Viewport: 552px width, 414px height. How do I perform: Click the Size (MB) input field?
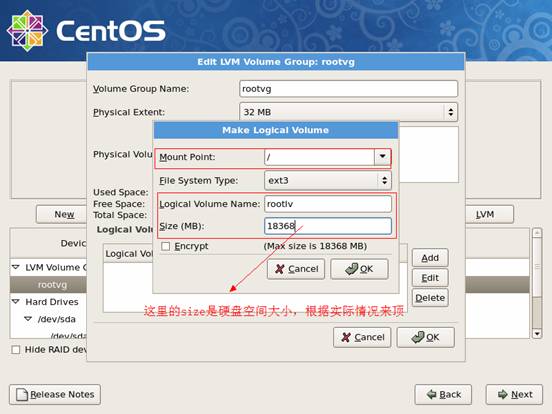[328, 226]
